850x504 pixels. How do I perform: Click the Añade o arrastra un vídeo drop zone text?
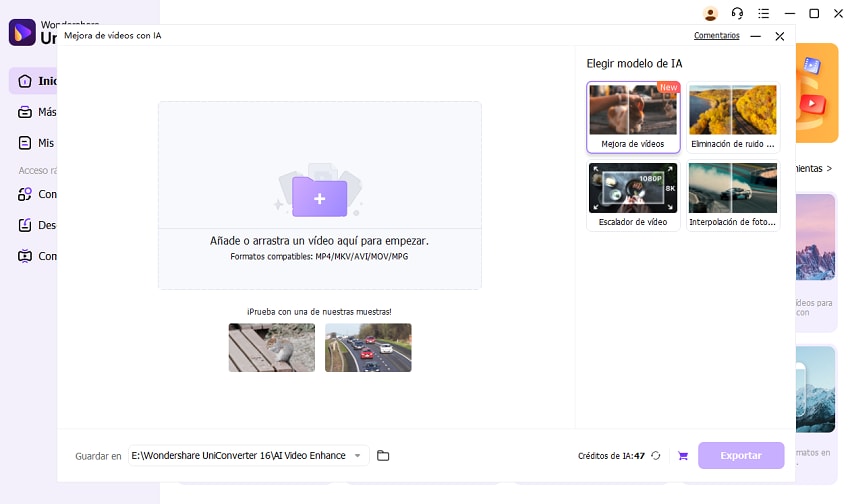pyautogui.click(x=319, y=241)
